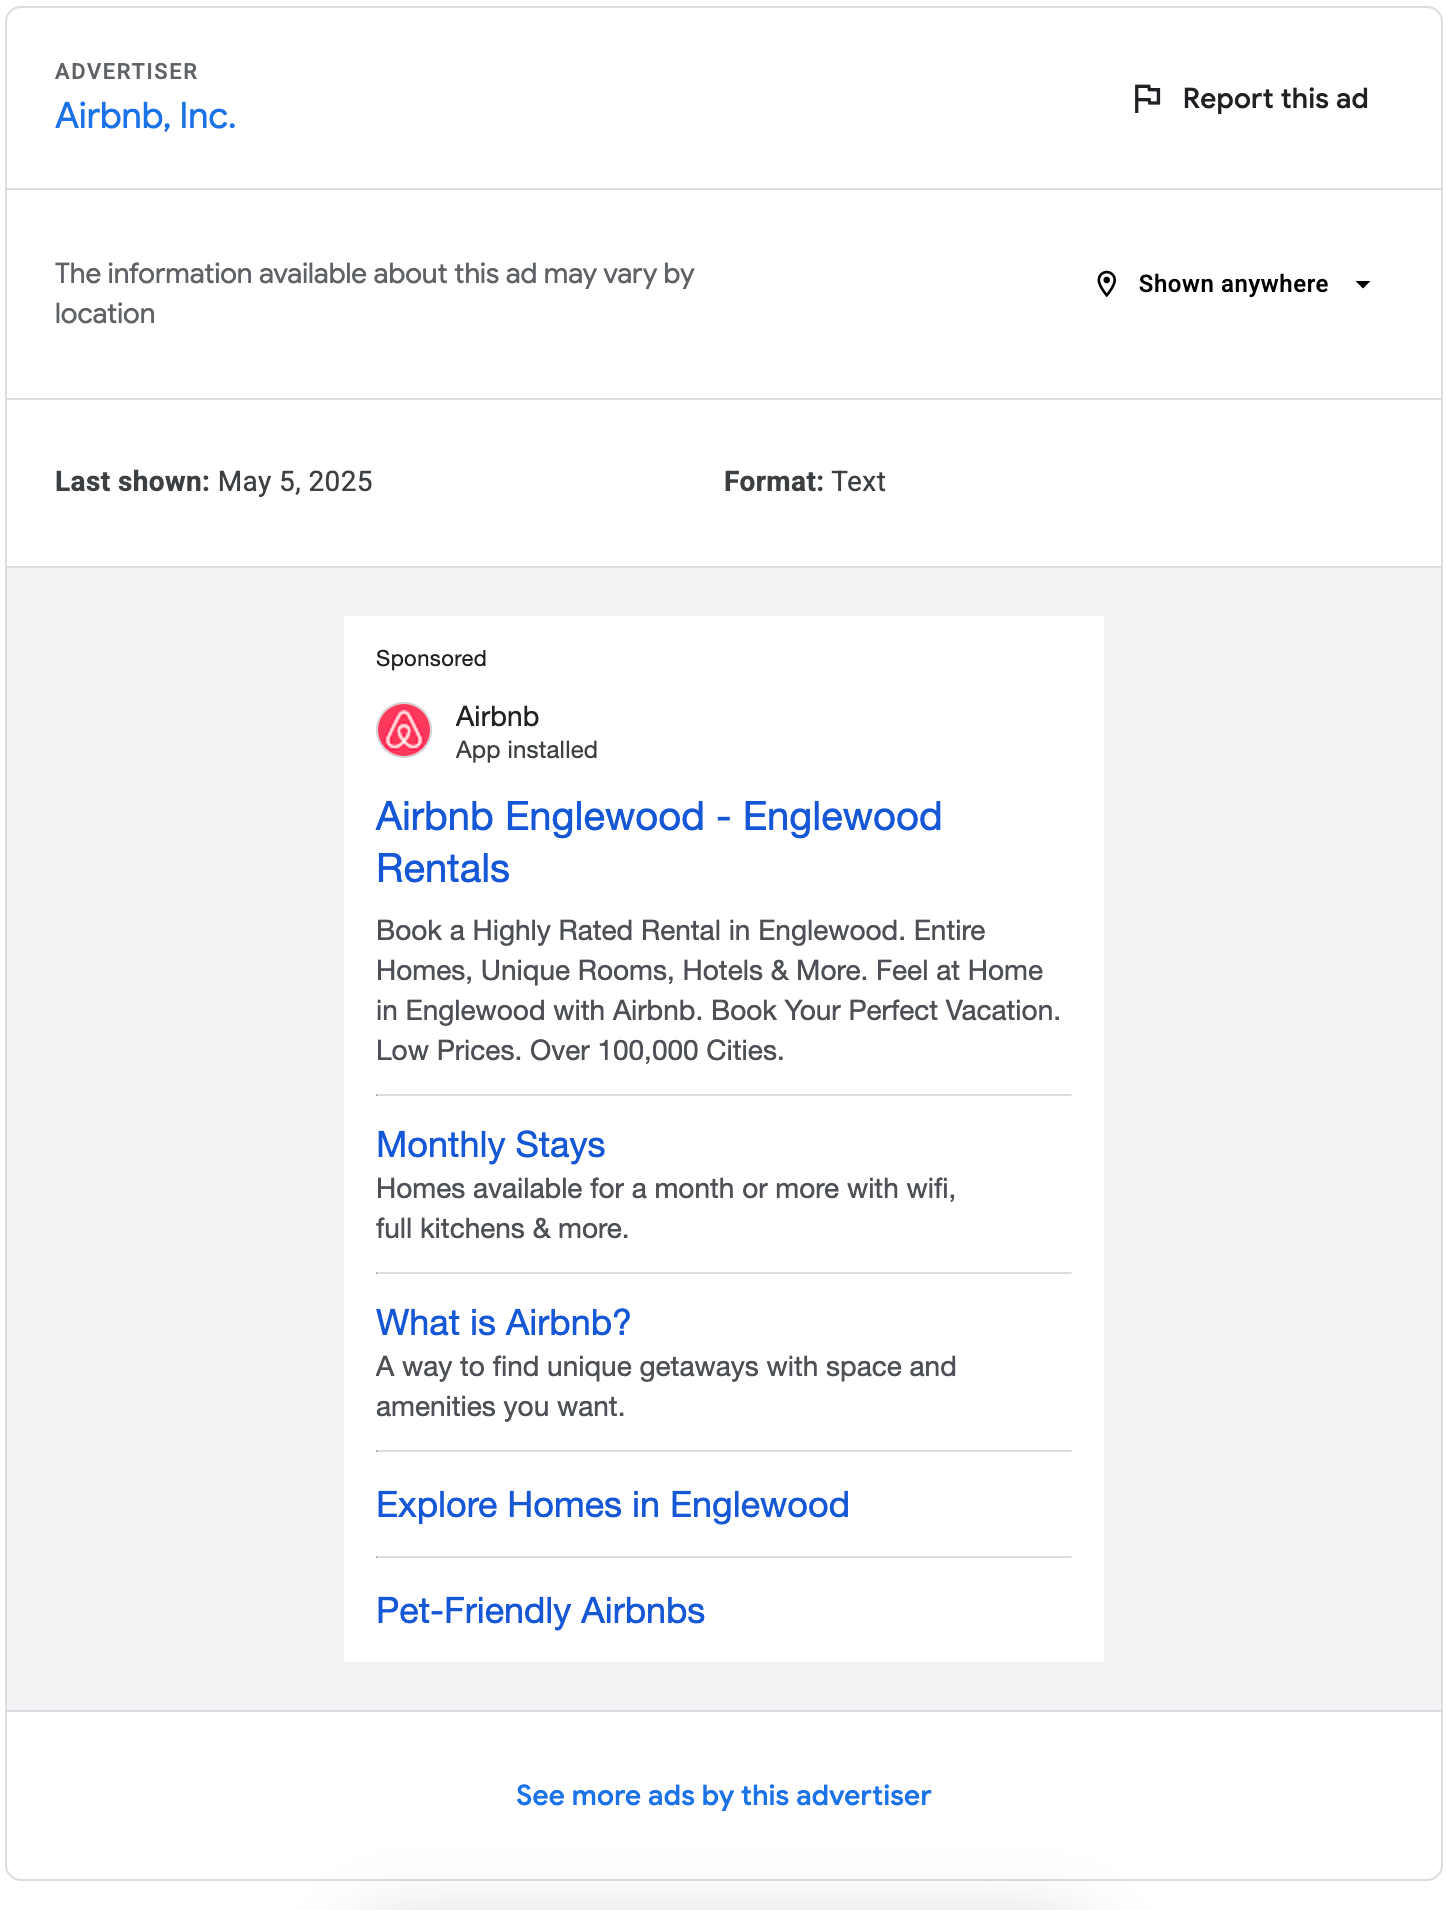Select the ad preview thumbnail area
The image size is (1446, 1910).
click(723, 1140)
